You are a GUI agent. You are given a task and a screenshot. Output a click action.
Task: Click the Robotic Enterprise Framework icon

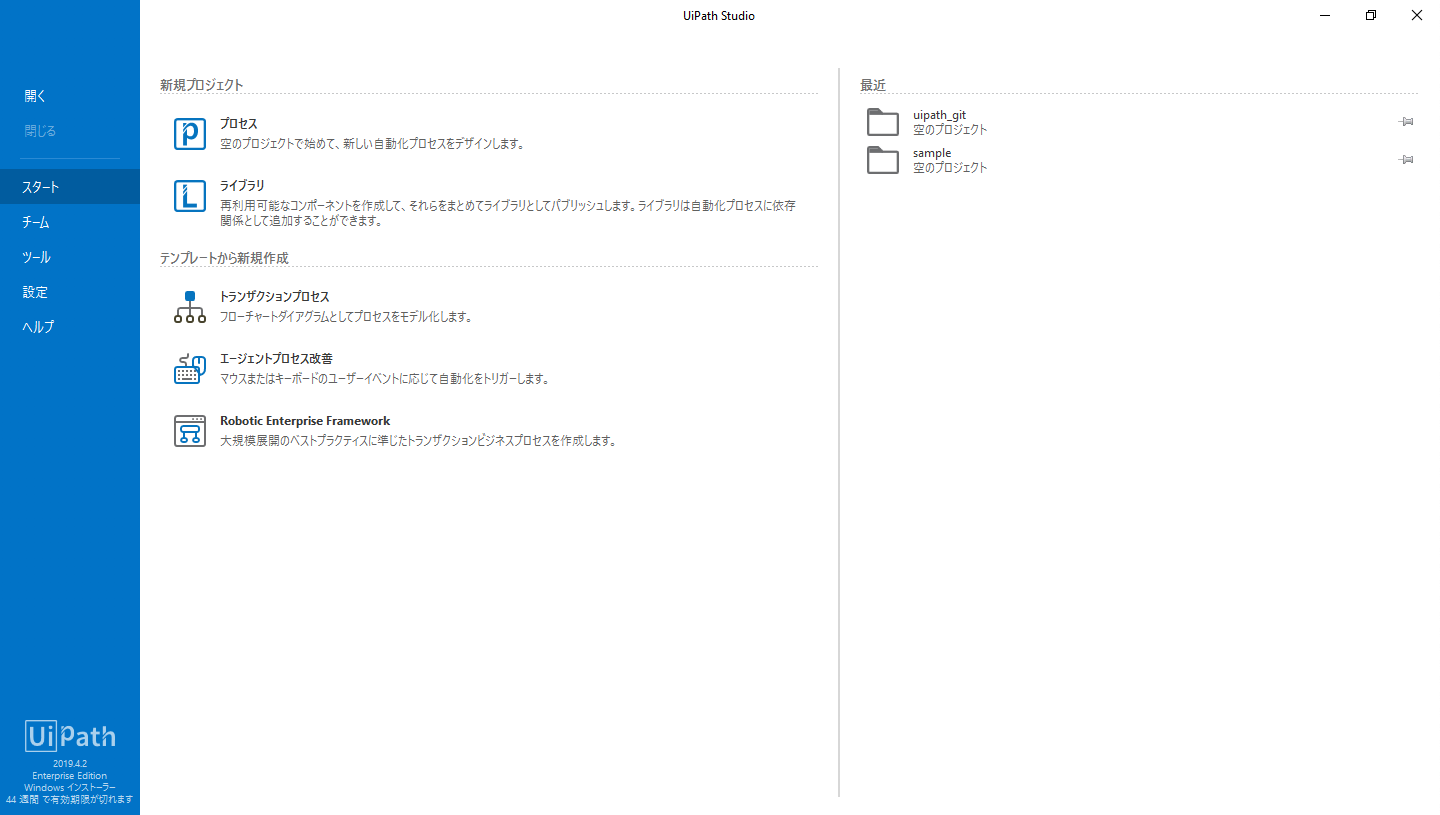pos(190,431)
